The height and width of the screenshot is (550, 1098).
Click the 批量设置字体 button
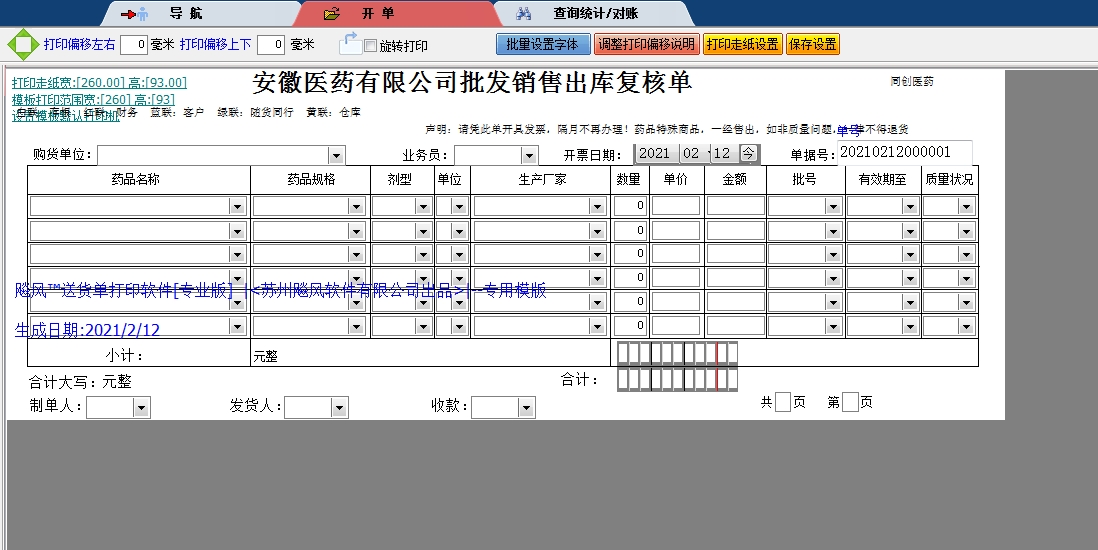pos(542,44)
